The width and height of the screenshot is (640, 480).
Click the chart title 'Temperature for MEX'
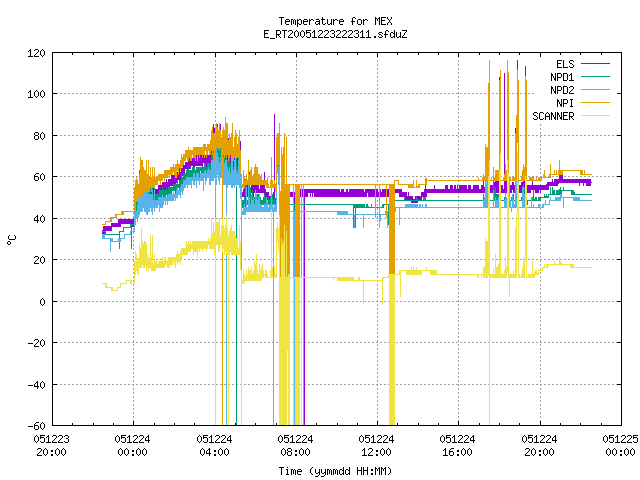click(x=335, y=21)
